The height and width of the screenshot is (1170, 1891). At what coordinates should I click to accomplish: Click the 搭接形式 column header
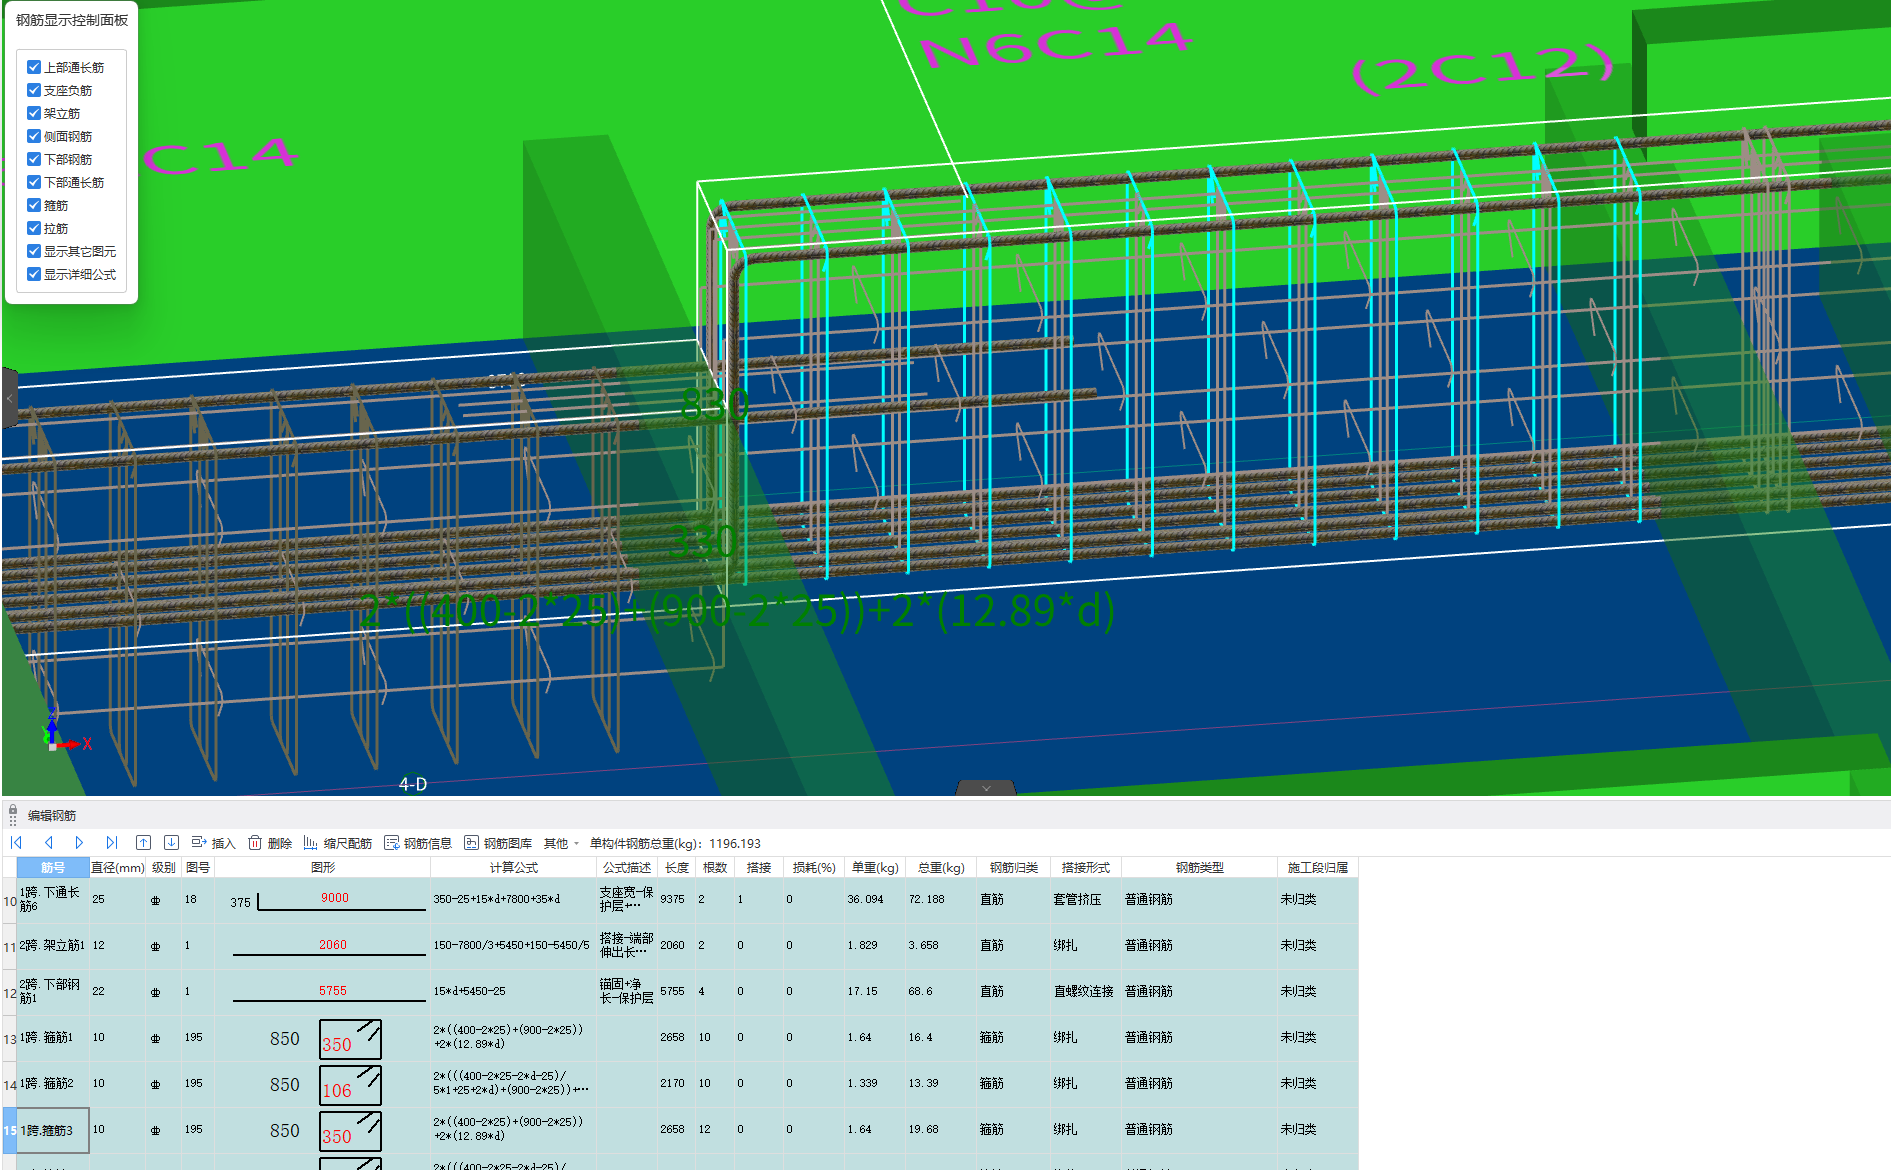pos(1086,867)
